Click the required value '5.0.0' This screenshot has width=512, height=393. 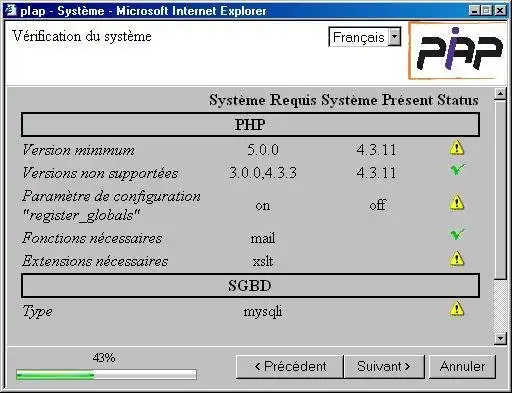click(263, 150)
